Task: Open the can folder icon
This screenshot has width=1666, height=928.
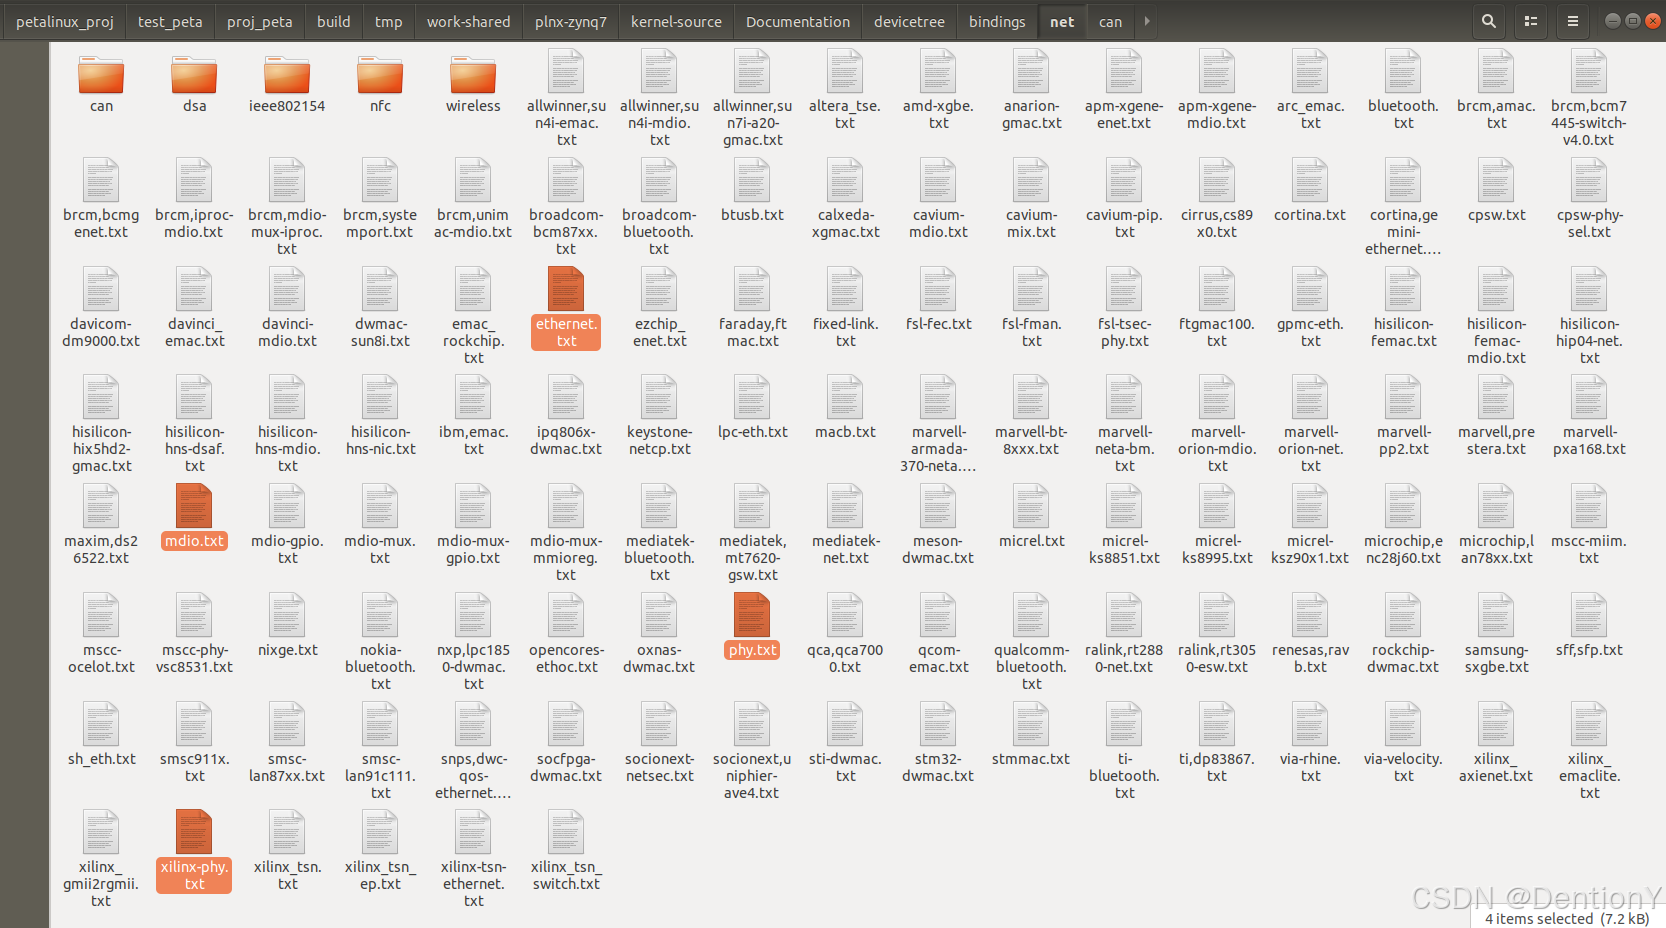Action: pos(101,75)
